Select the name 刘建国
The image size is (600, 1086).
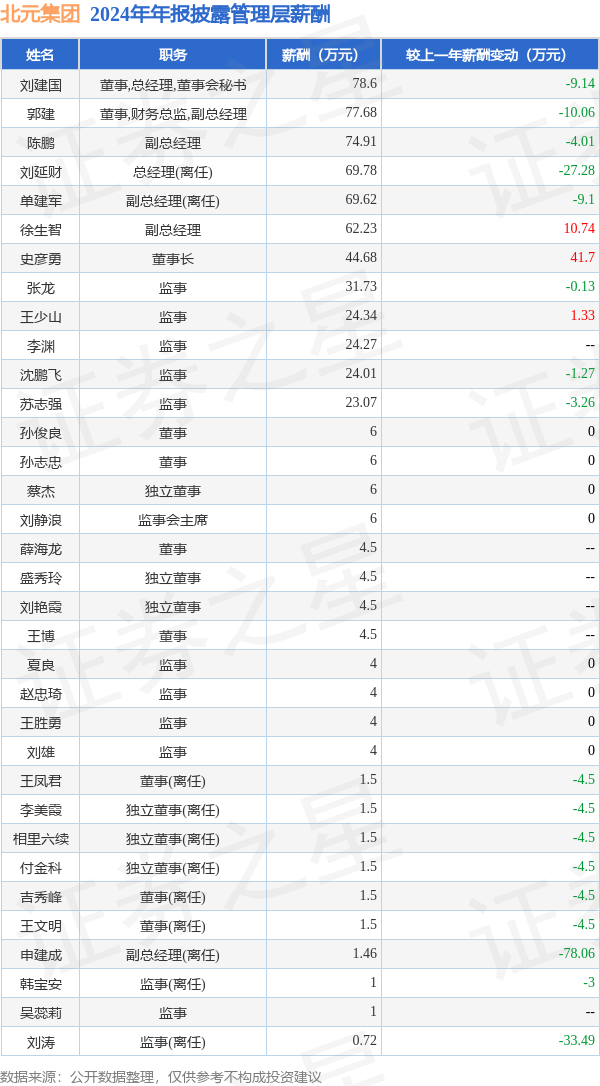pos(40,84)
